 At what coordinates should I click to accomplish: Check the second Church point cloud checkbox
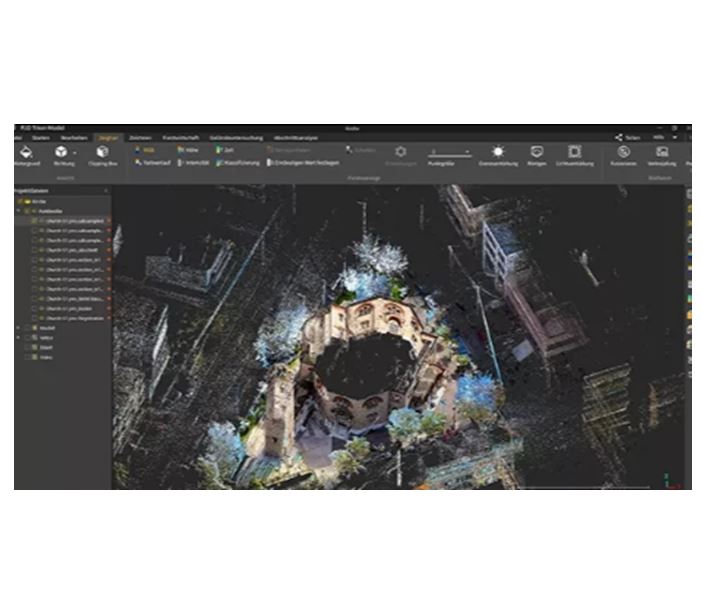[34, 231]
